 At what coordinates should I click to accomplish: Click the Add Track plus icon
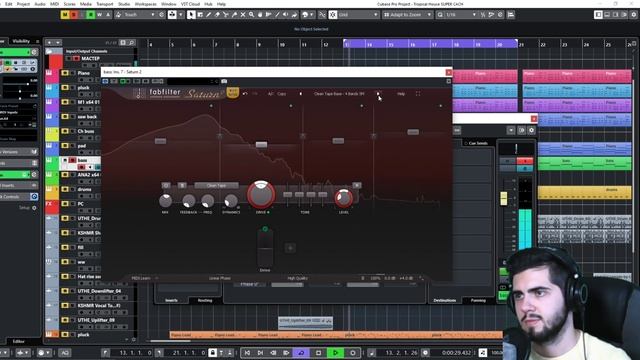49,42
